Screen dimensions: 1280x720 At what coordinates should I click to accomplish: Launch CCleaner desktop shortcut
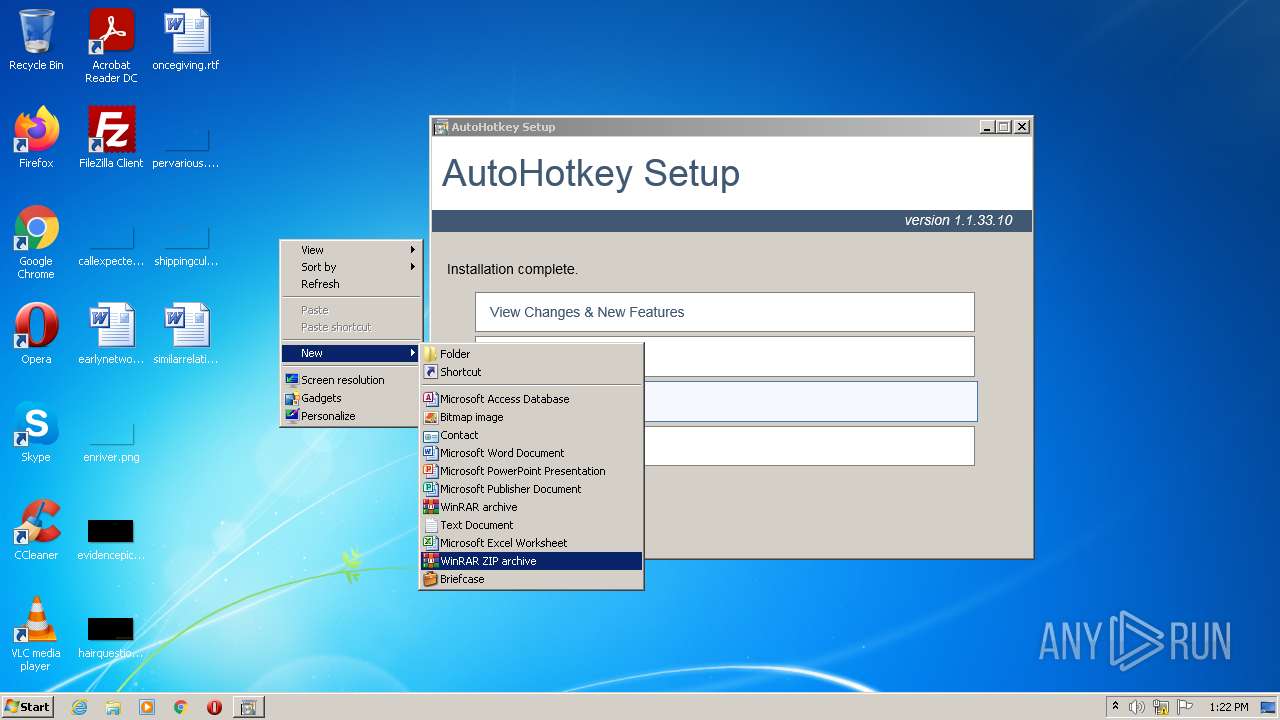click(36, 530)
